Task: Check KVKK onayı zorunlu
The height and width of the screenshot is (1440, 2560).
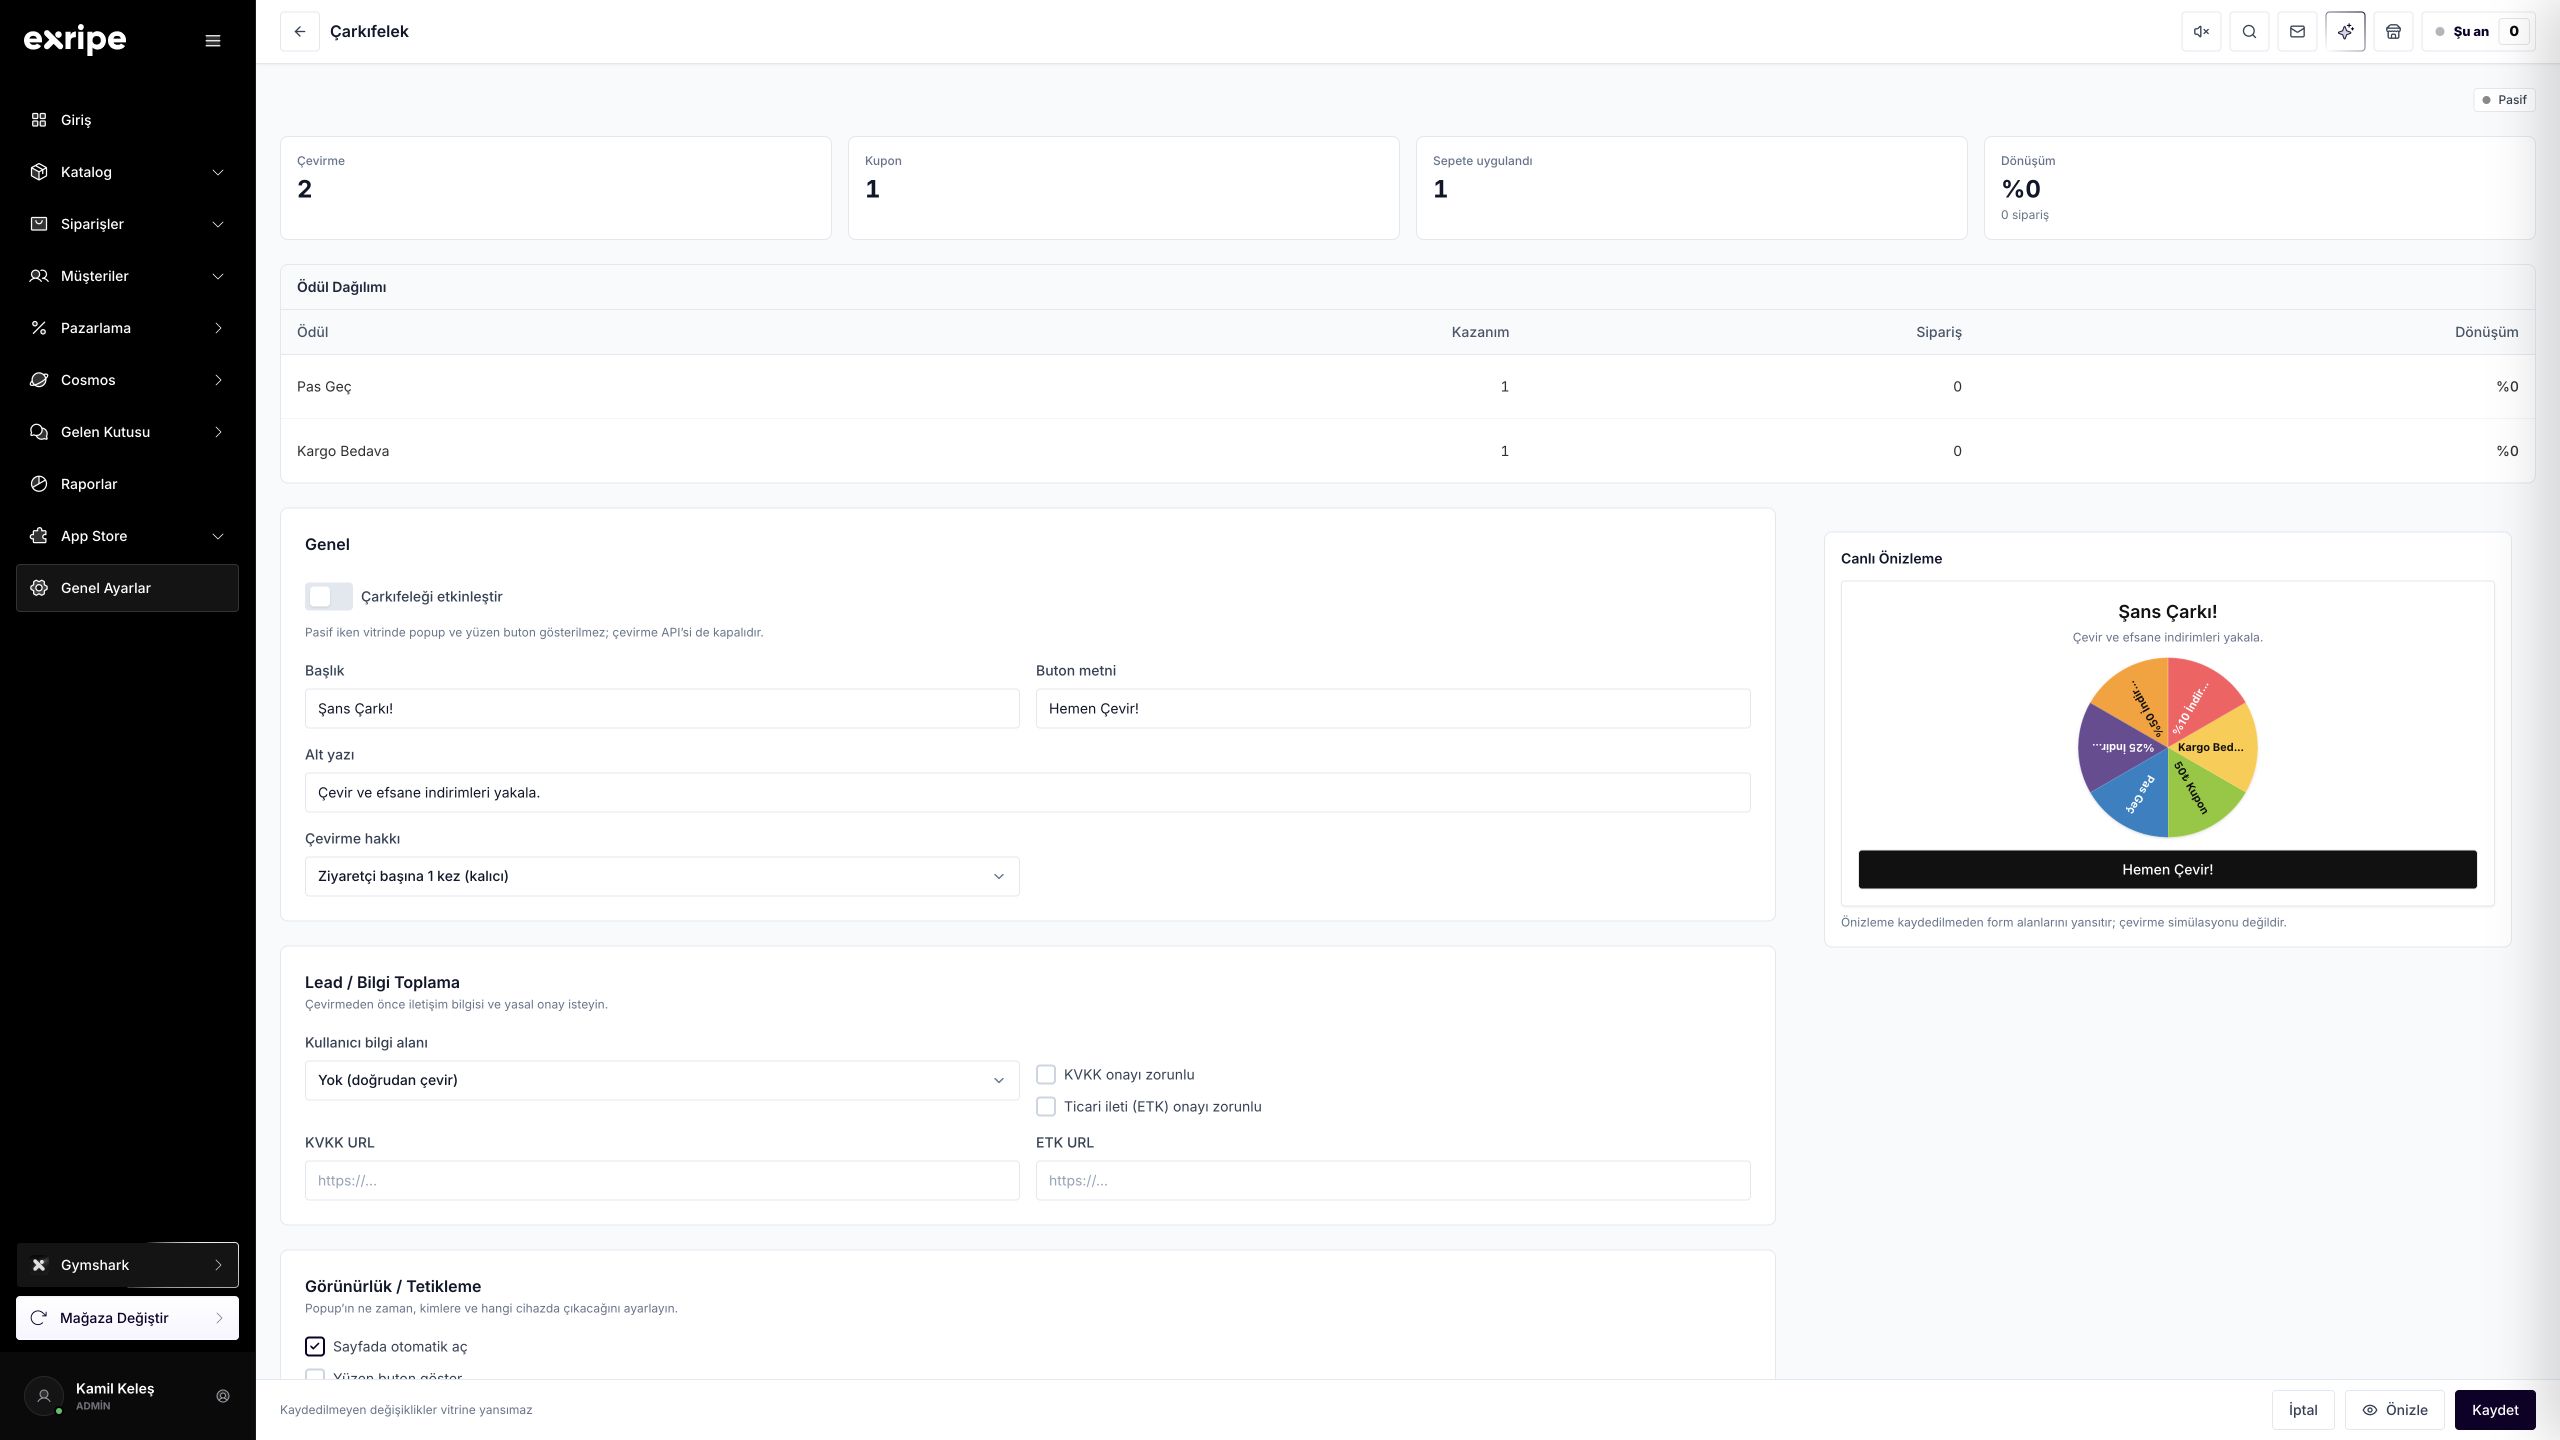Action: coord(1046,1074)
